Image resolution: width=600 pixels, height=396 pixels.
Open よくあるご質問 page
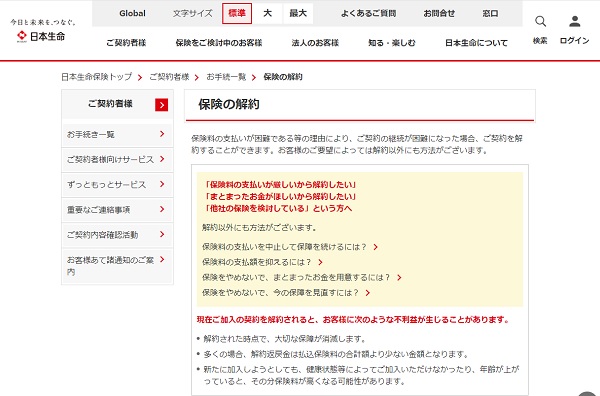point(368,13)
